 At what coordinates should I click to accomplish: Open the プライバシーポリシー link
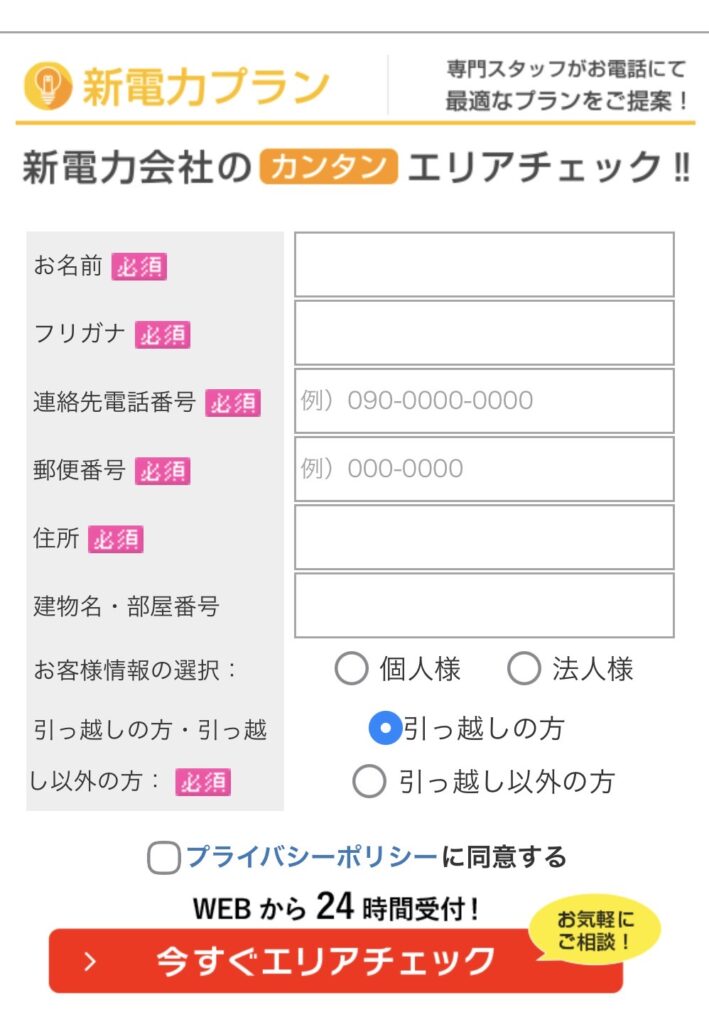point(312,857)
